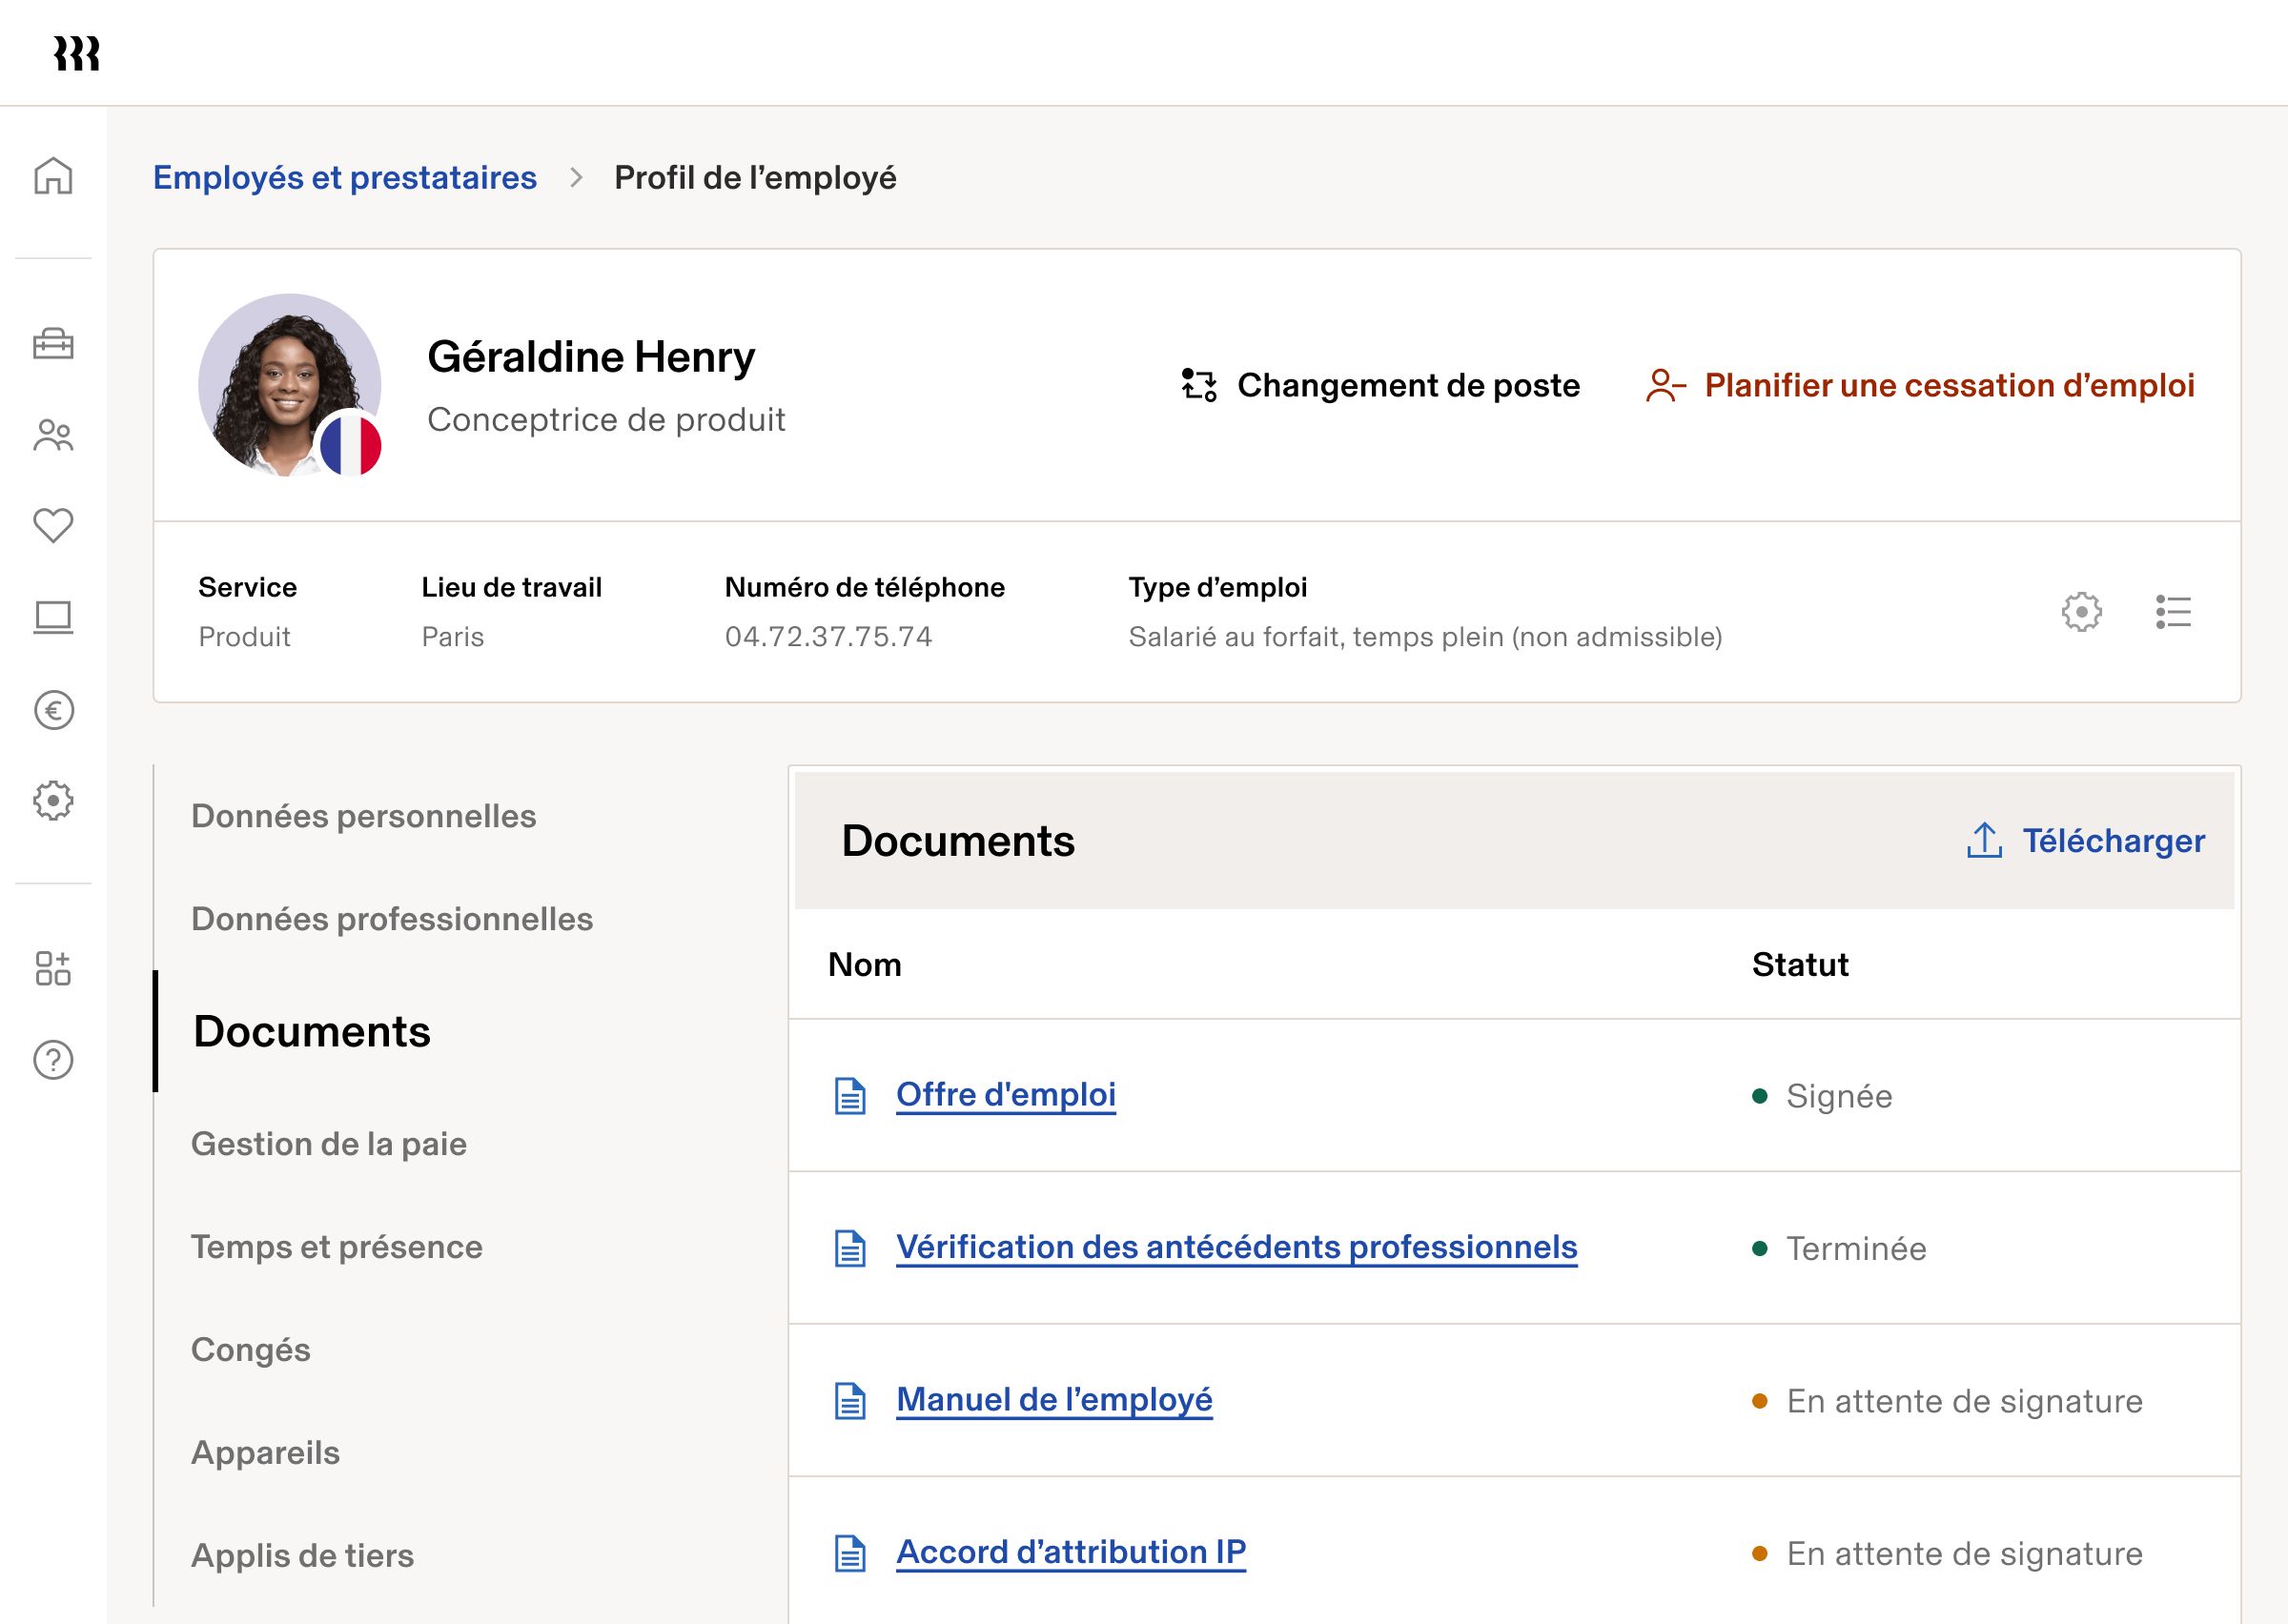Click the gear icon next to employment details
This screenshot has width=2288, height=1624.
pos(2083,612)
